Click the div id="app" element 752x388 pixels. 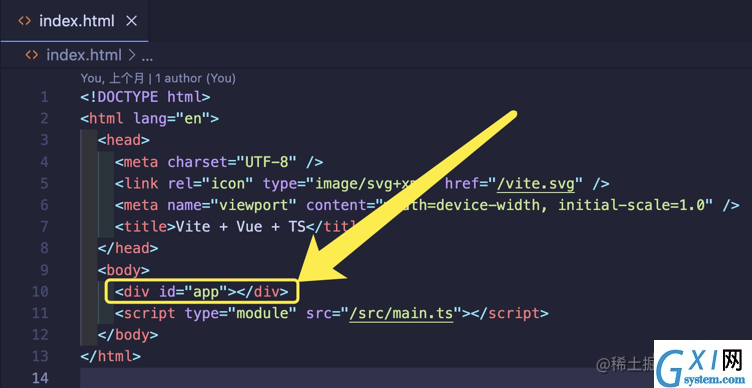tap(201, 291)
